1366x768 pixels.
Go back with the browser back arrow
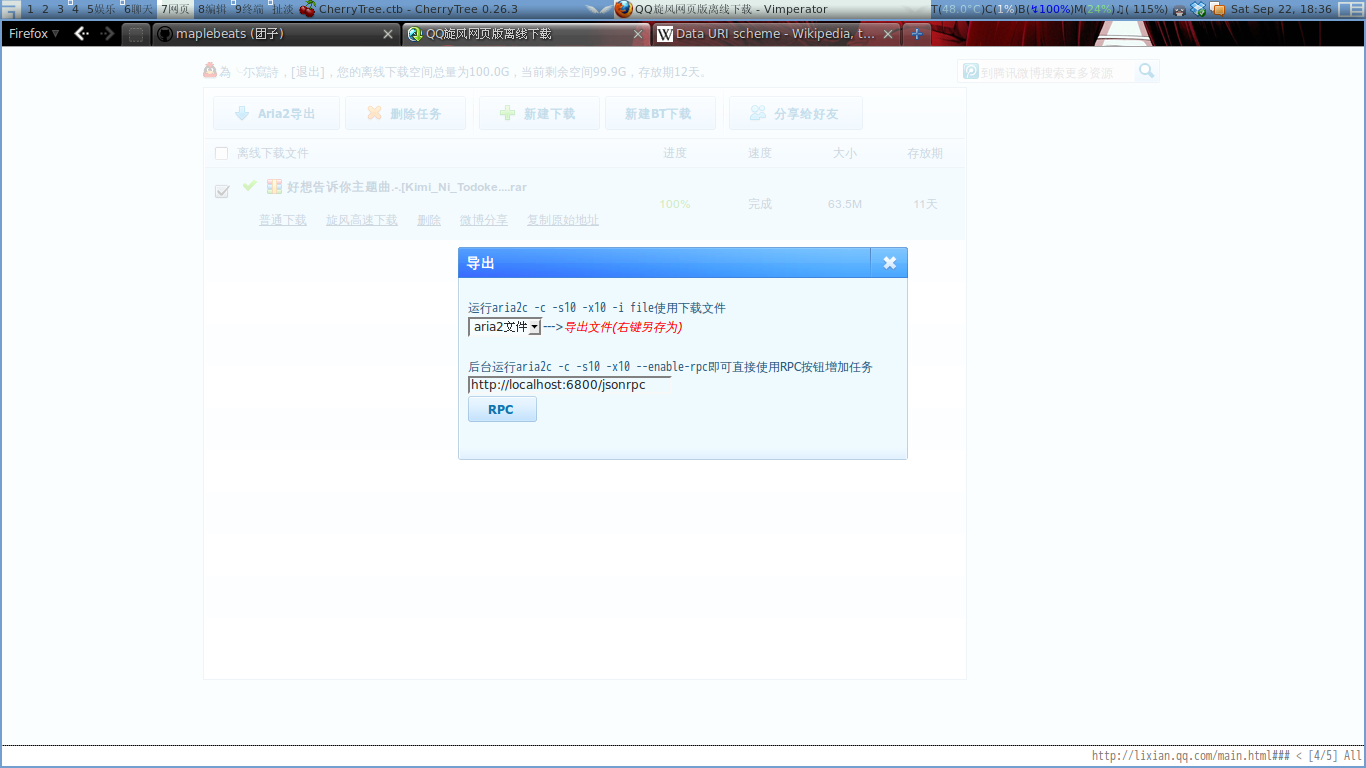click(x=82, y=34)
